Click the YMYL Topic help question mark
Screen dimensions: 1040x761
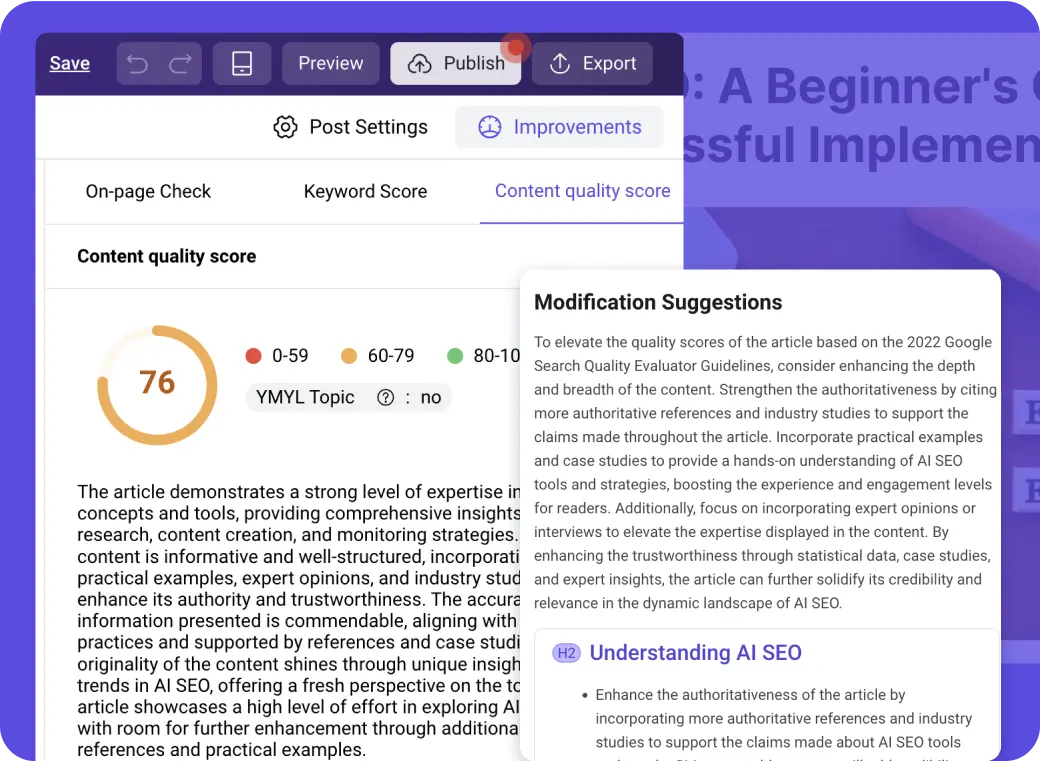(386, 397)
